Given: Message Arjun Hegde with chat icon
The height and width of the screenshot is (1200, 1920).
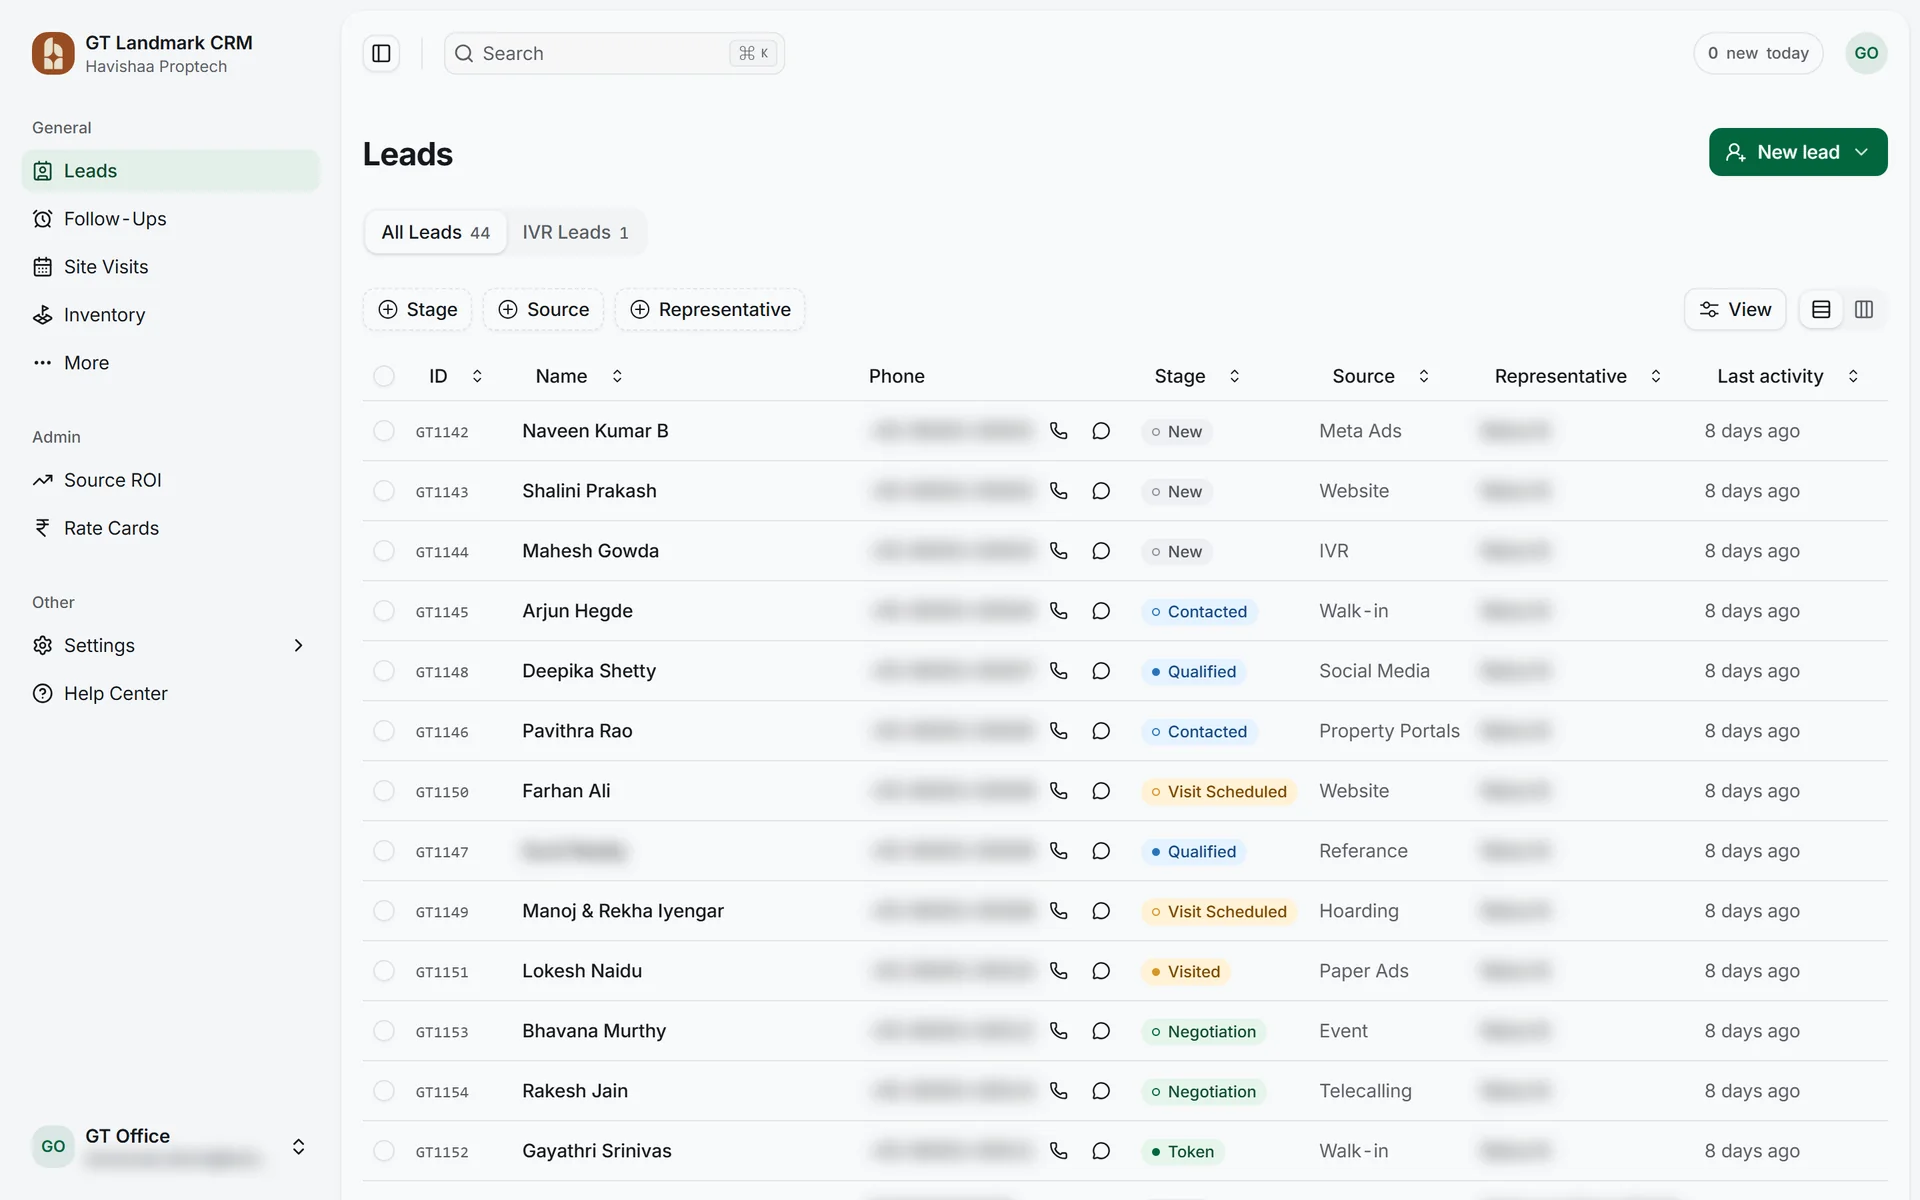Looking at the screenshot, I should (1101, 611).
